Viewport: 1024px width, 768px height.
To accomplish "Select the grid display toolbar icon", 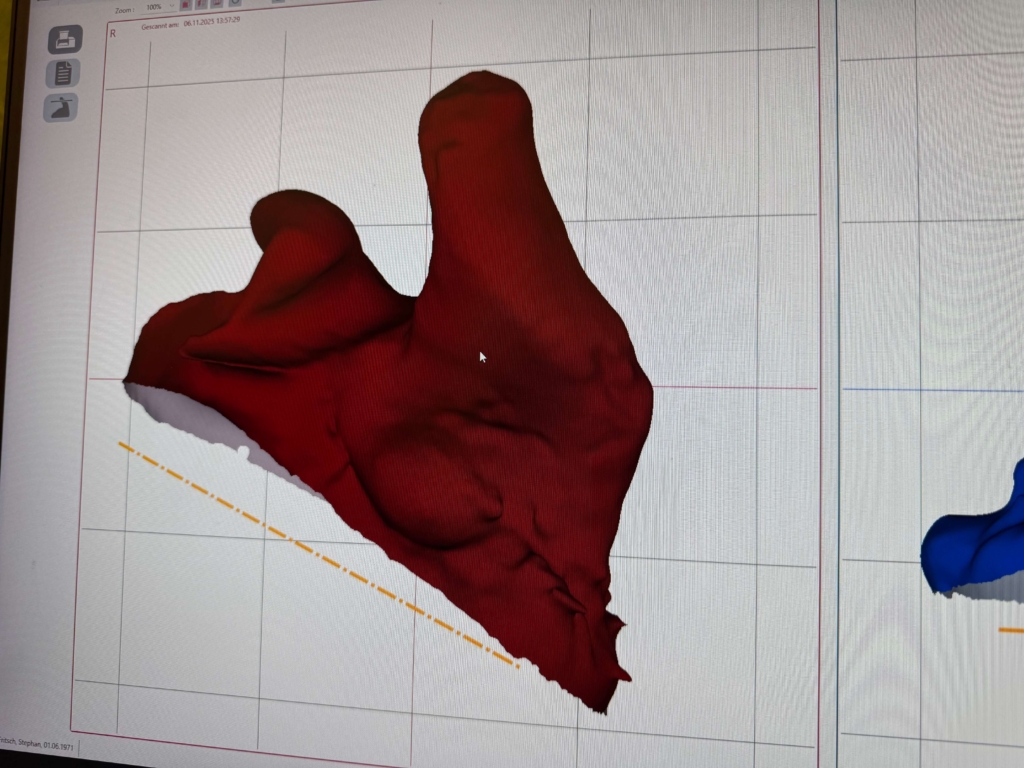I will point(219,4).
